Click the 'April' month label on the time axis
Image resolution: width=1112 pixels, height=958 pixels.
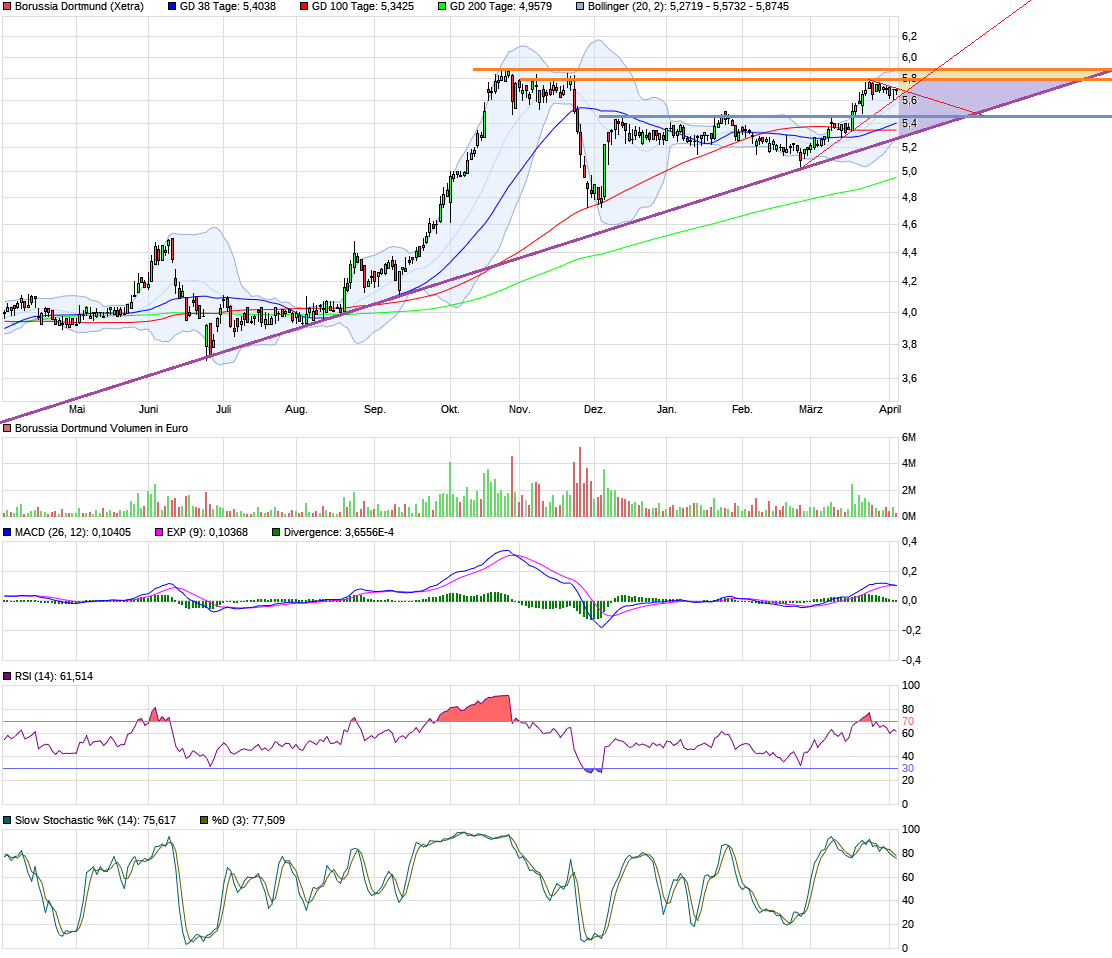click(x=890, y=409)
